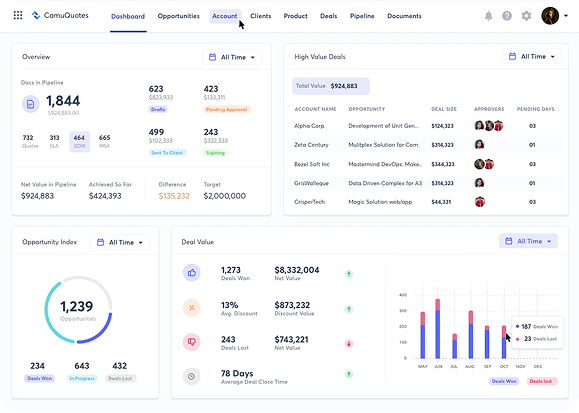
Task: Click the Docs in Pipeline document icon
Action: point(30,104)
